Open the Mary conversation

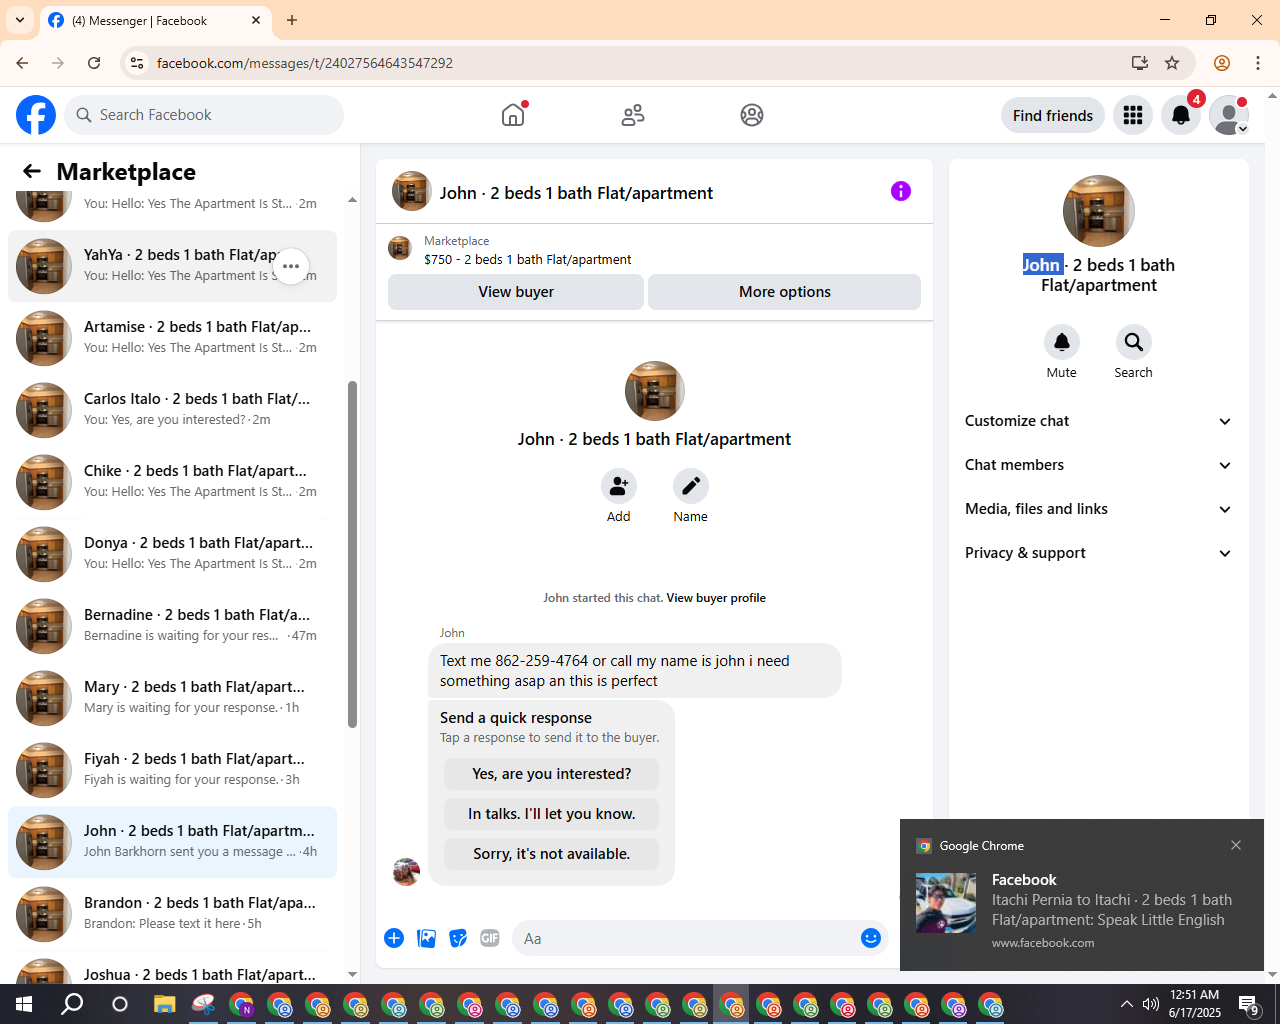click(172, 698)
